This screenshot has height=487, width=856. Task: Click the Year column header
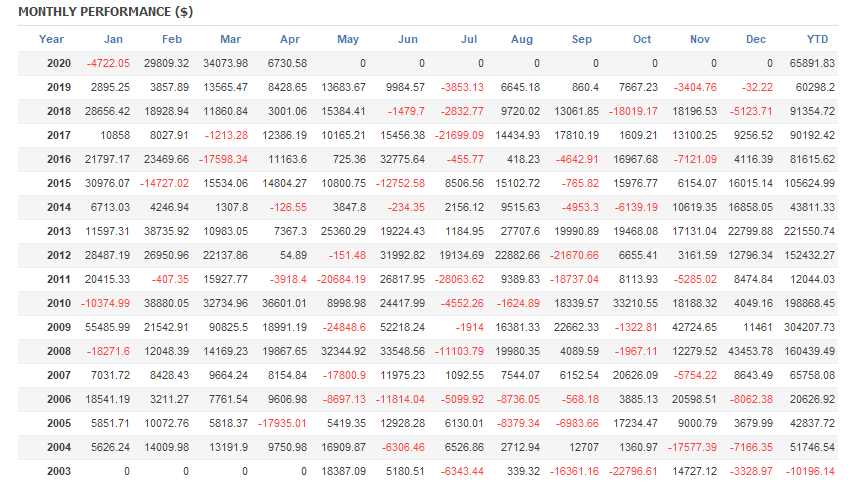click(x=51, y=39)
